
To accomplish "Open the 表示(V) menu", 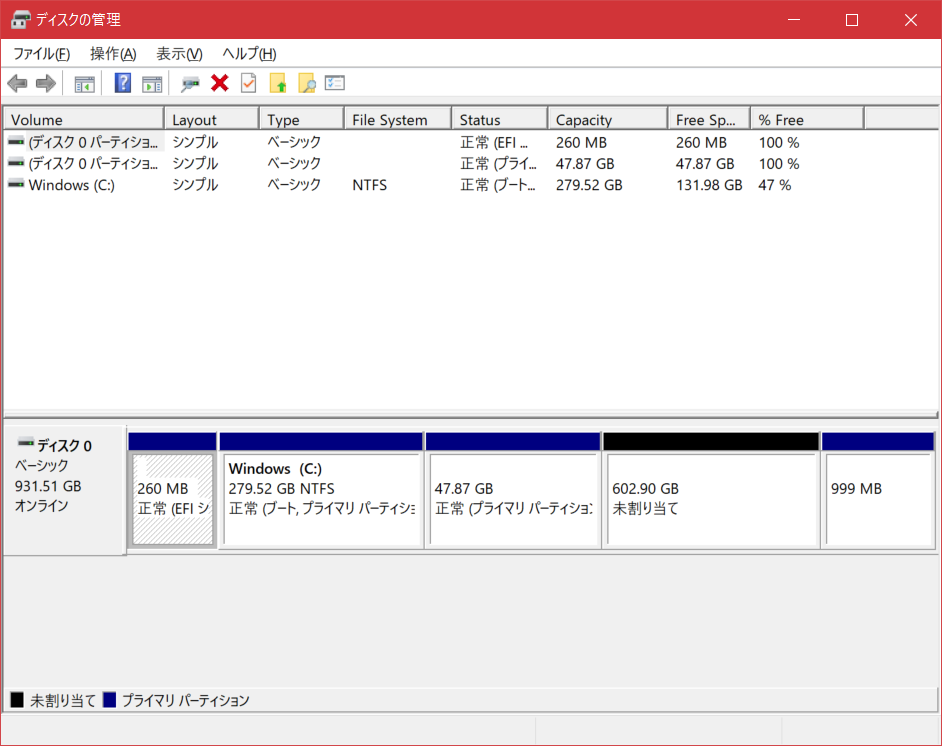I will pyautogui.click(x=179, y=54).
